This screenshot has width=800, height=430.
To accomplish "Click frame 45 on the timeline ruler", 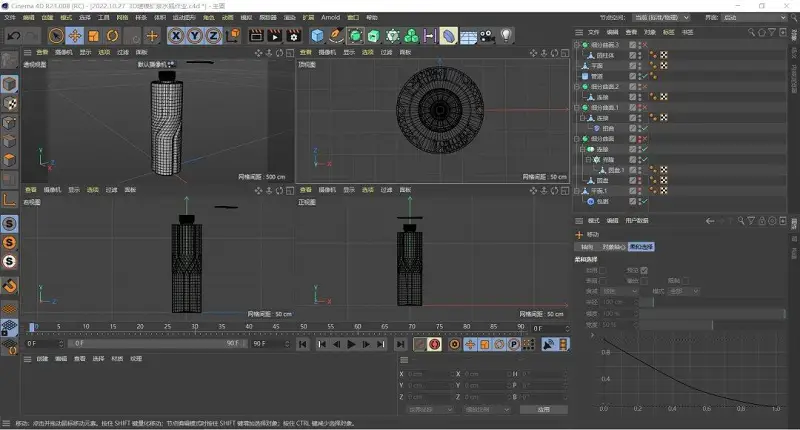I will (276, 326).
